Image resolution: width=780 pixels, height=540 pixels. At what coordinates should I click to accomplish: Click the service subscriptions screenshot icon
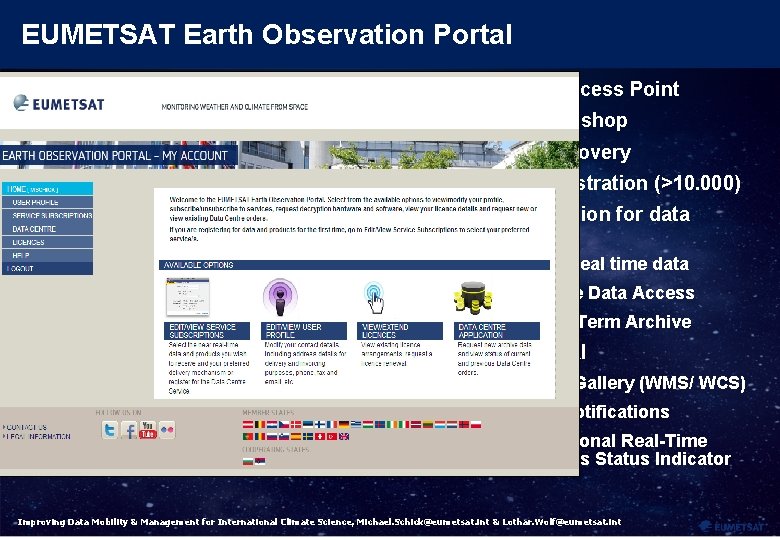188,297
